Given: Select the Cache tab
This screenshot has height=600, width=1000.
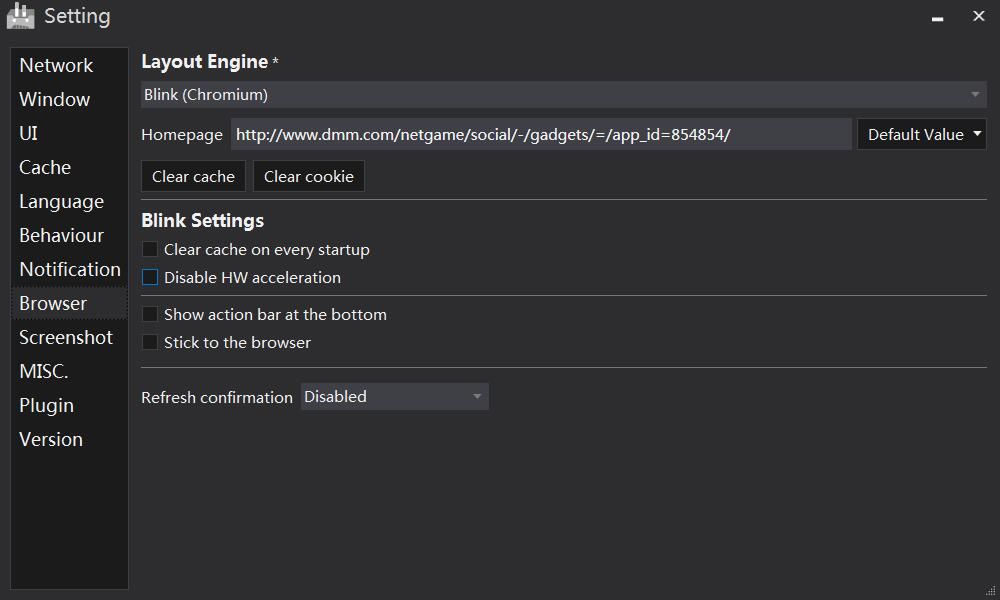Looking at the screenshot, I should coord(70,167).
